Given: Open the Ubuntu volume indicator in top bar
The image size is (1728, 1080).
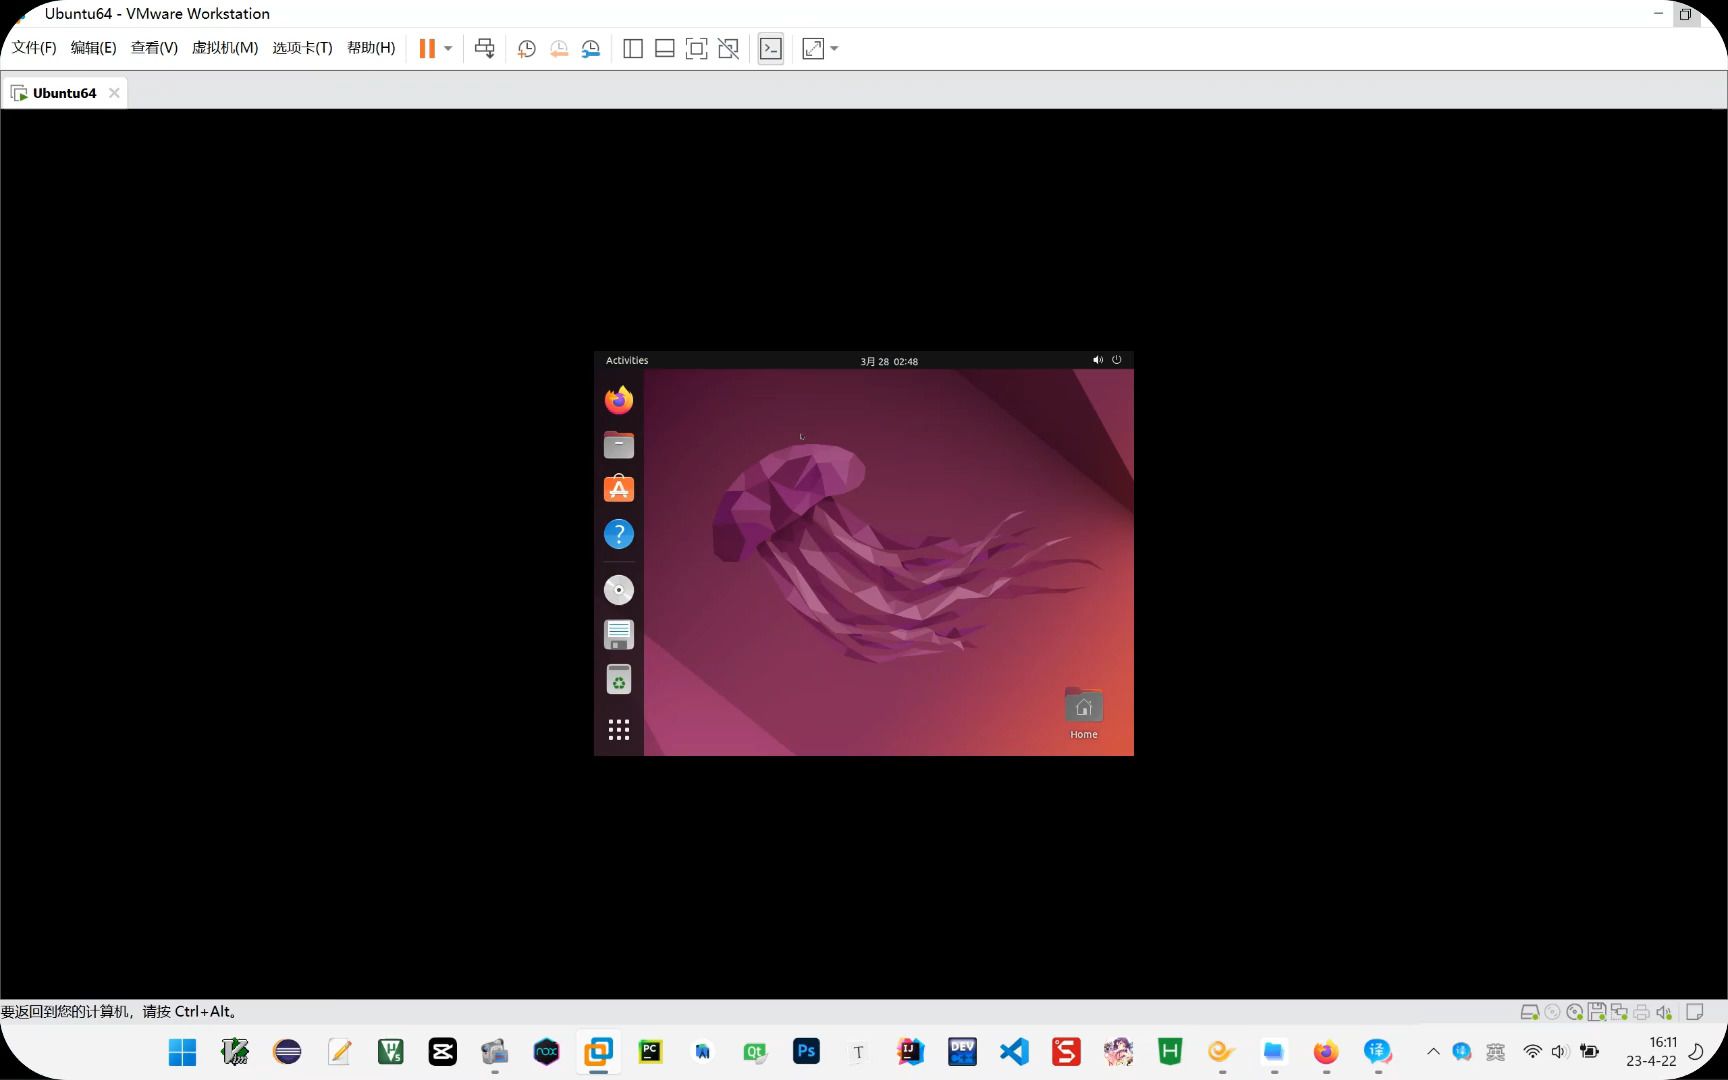Looking at the screenshot, I should coord(1098,360).
